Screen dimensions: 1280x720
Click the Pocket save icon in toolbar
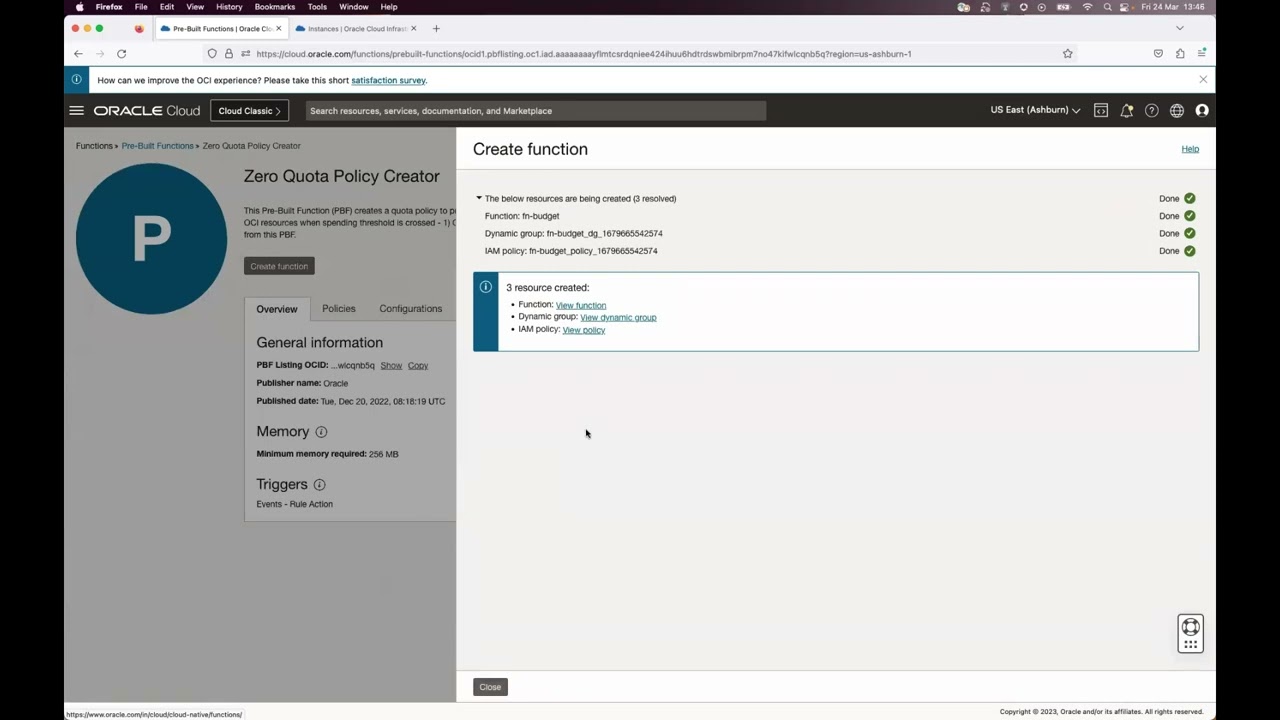click(1158, 54)
